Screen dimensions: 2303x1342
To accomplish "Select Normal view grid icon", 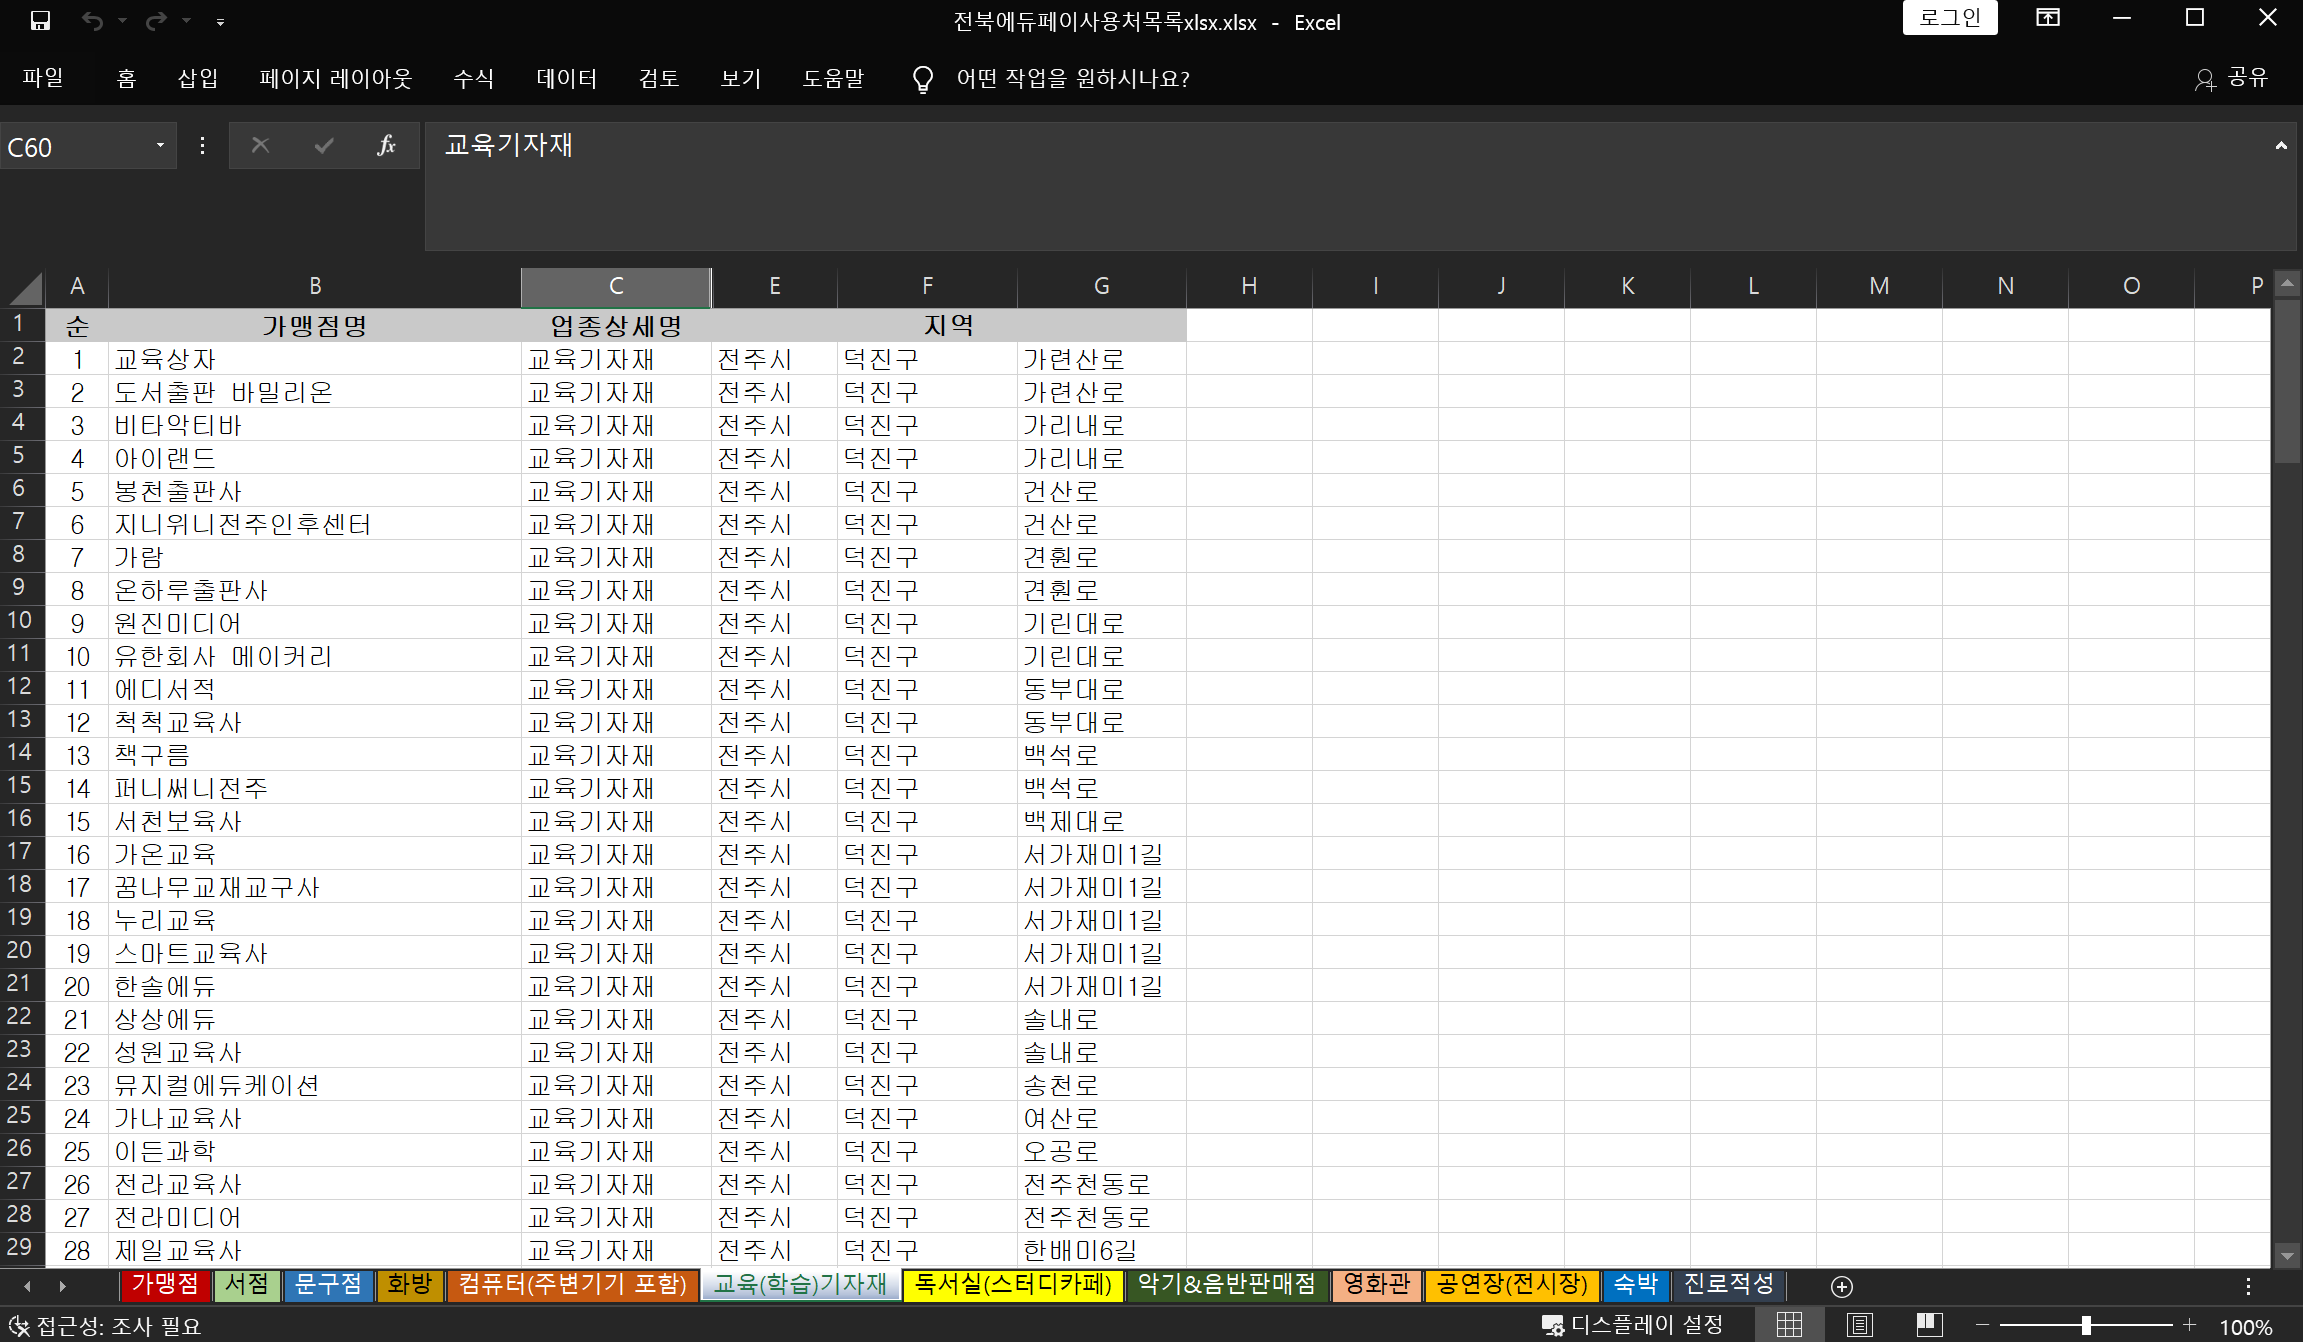I will coord(1790,1325).
